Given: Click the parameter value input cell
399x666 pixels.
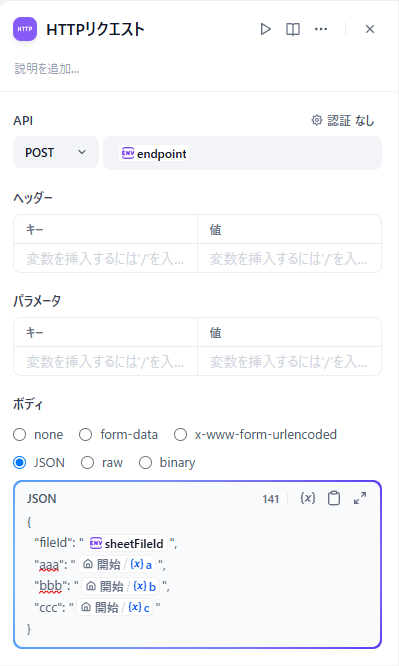Looking at the screenshot, I should 289,361.
